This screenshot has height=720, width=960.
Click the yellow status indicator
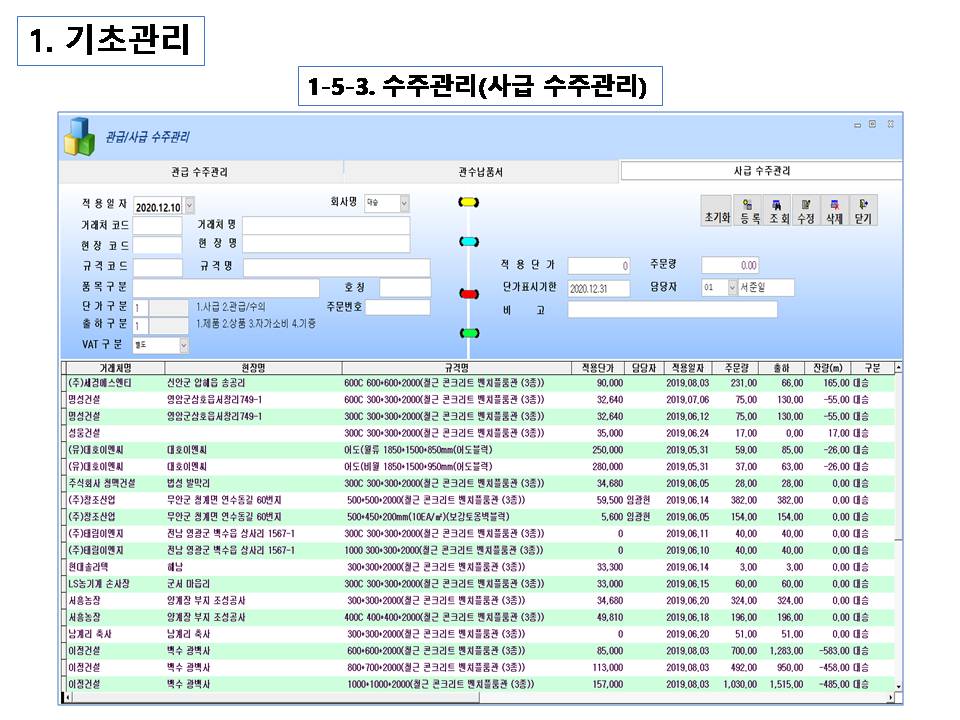(469, 202)
